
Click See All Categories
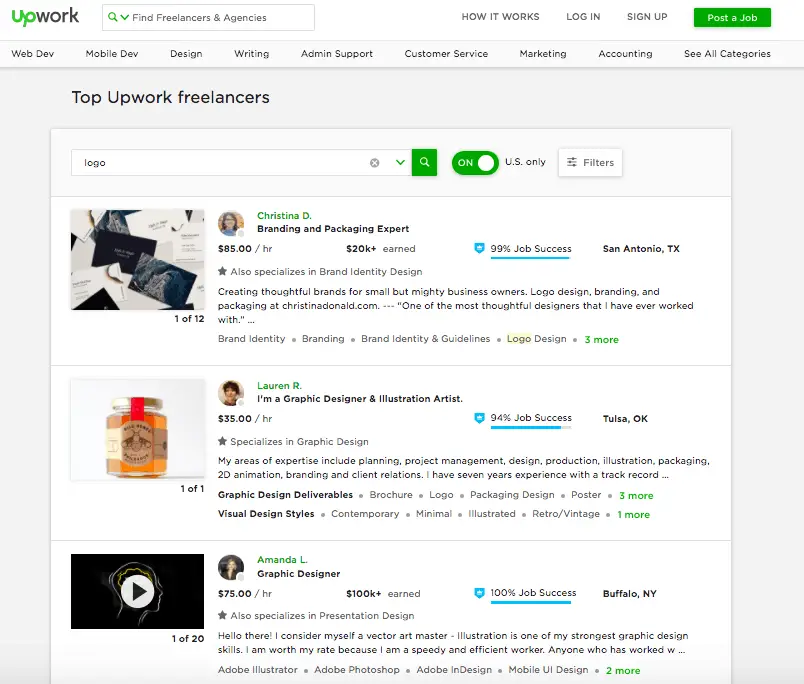coord(727,54)
